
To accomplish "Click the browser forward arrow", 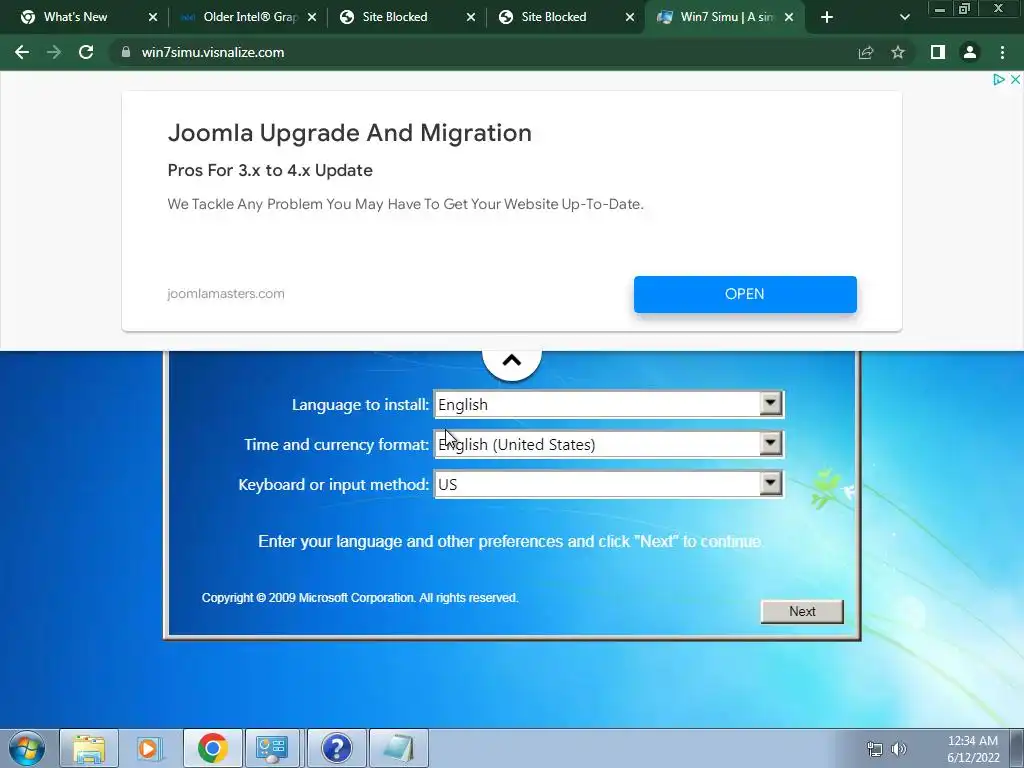I will pyautogui.click(x=54, y=52).
